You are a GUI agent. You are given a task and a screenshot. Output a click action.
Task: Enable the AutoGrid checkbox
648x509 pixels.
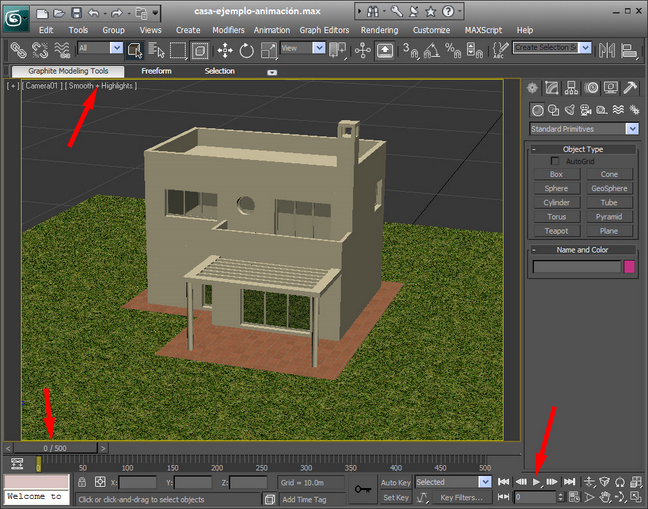point(557,161)
